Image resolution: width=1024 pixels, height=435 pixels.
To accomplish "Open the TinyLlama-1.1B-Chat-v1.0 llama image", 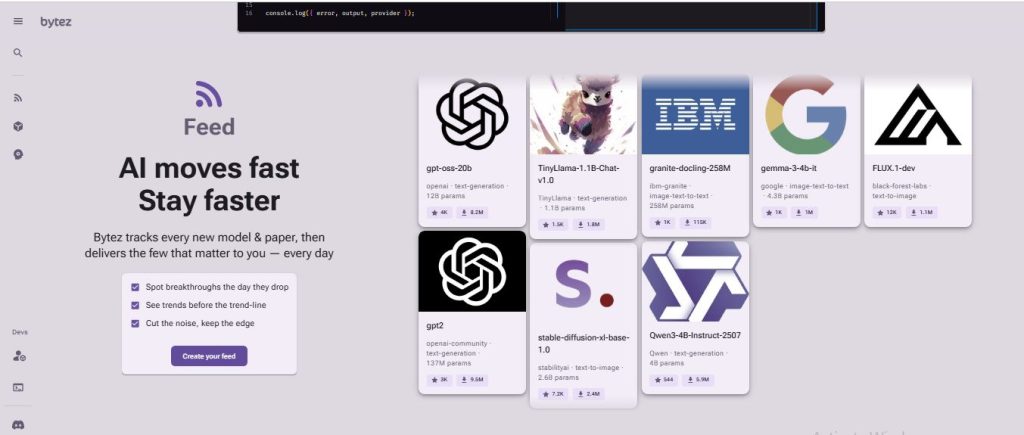I will [583, 115].
